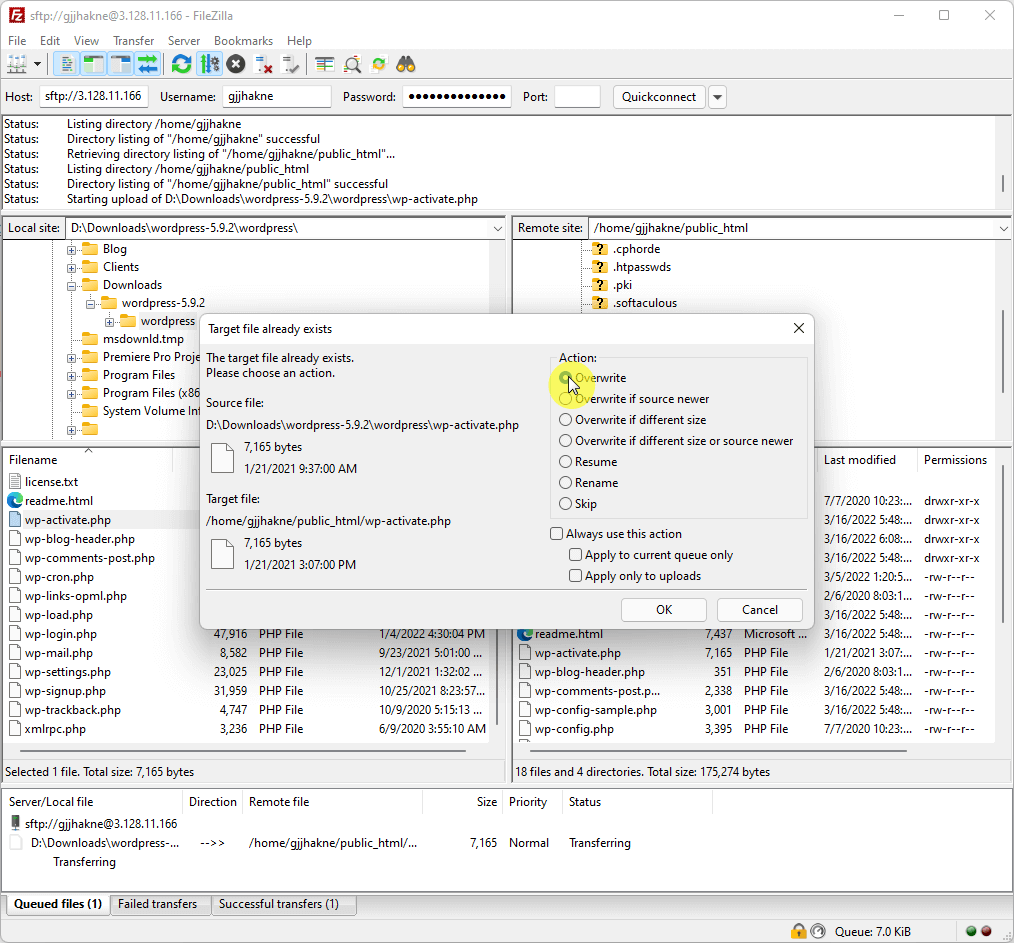Switch to the Failed transfers tab

click(x=157, y=904)
